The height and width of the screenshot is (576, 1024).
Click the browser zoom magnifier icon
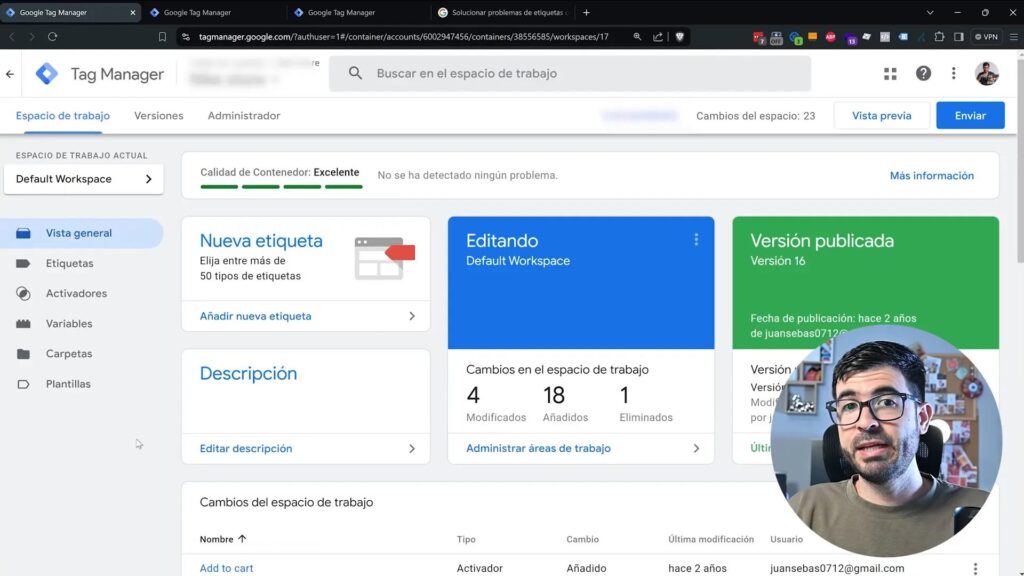pyautogui.click(x=637, y=37)
